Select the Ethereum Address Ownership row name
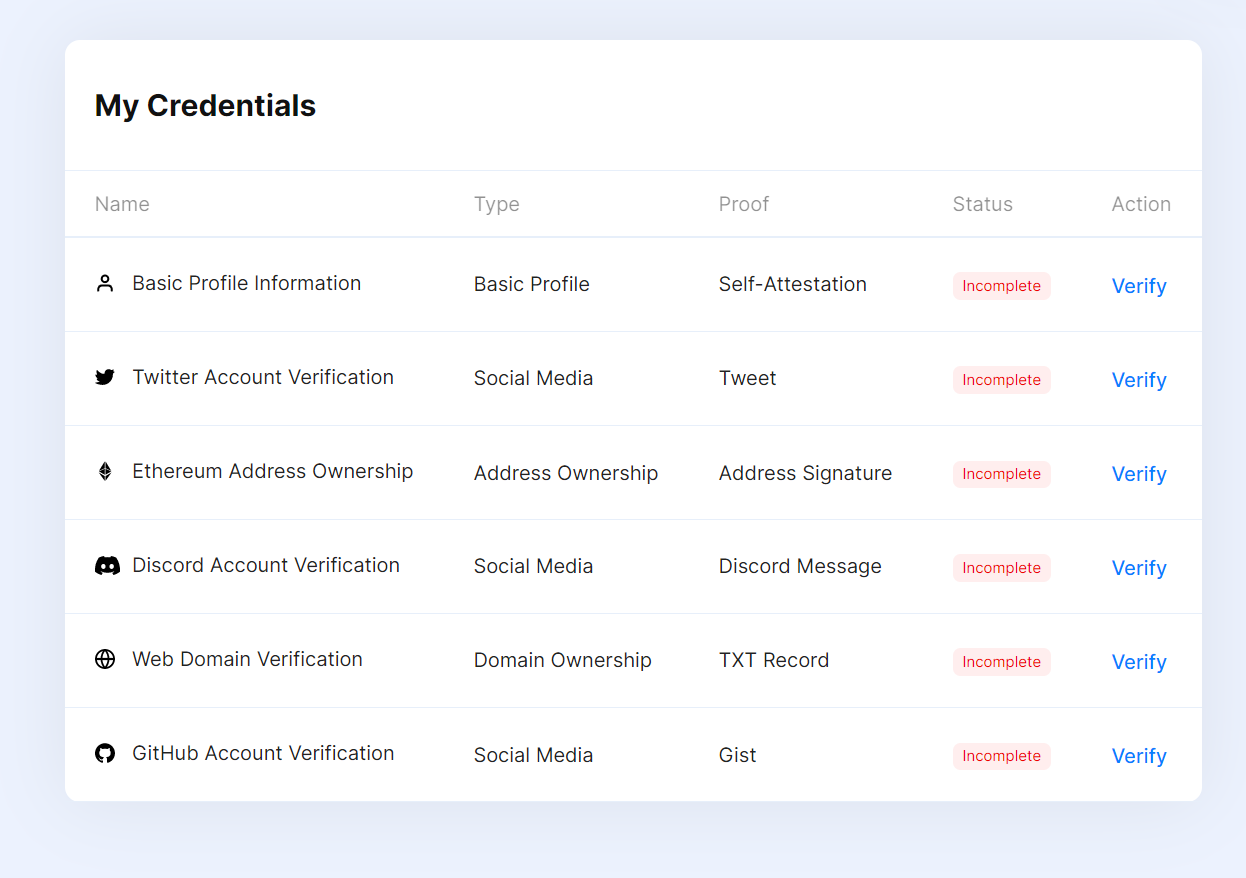The height and width of the screenshot is (878, 1246). click(272, 471)
